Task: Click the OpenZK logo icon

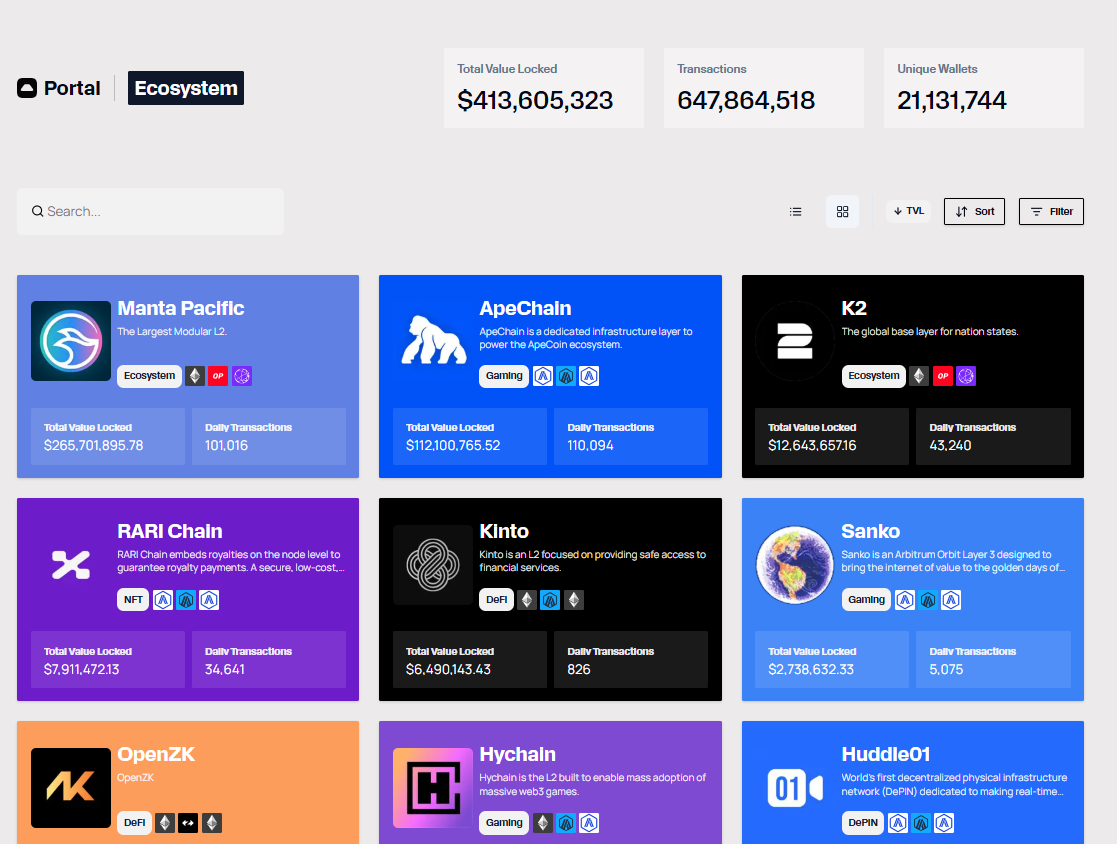Action: [71, 788]
